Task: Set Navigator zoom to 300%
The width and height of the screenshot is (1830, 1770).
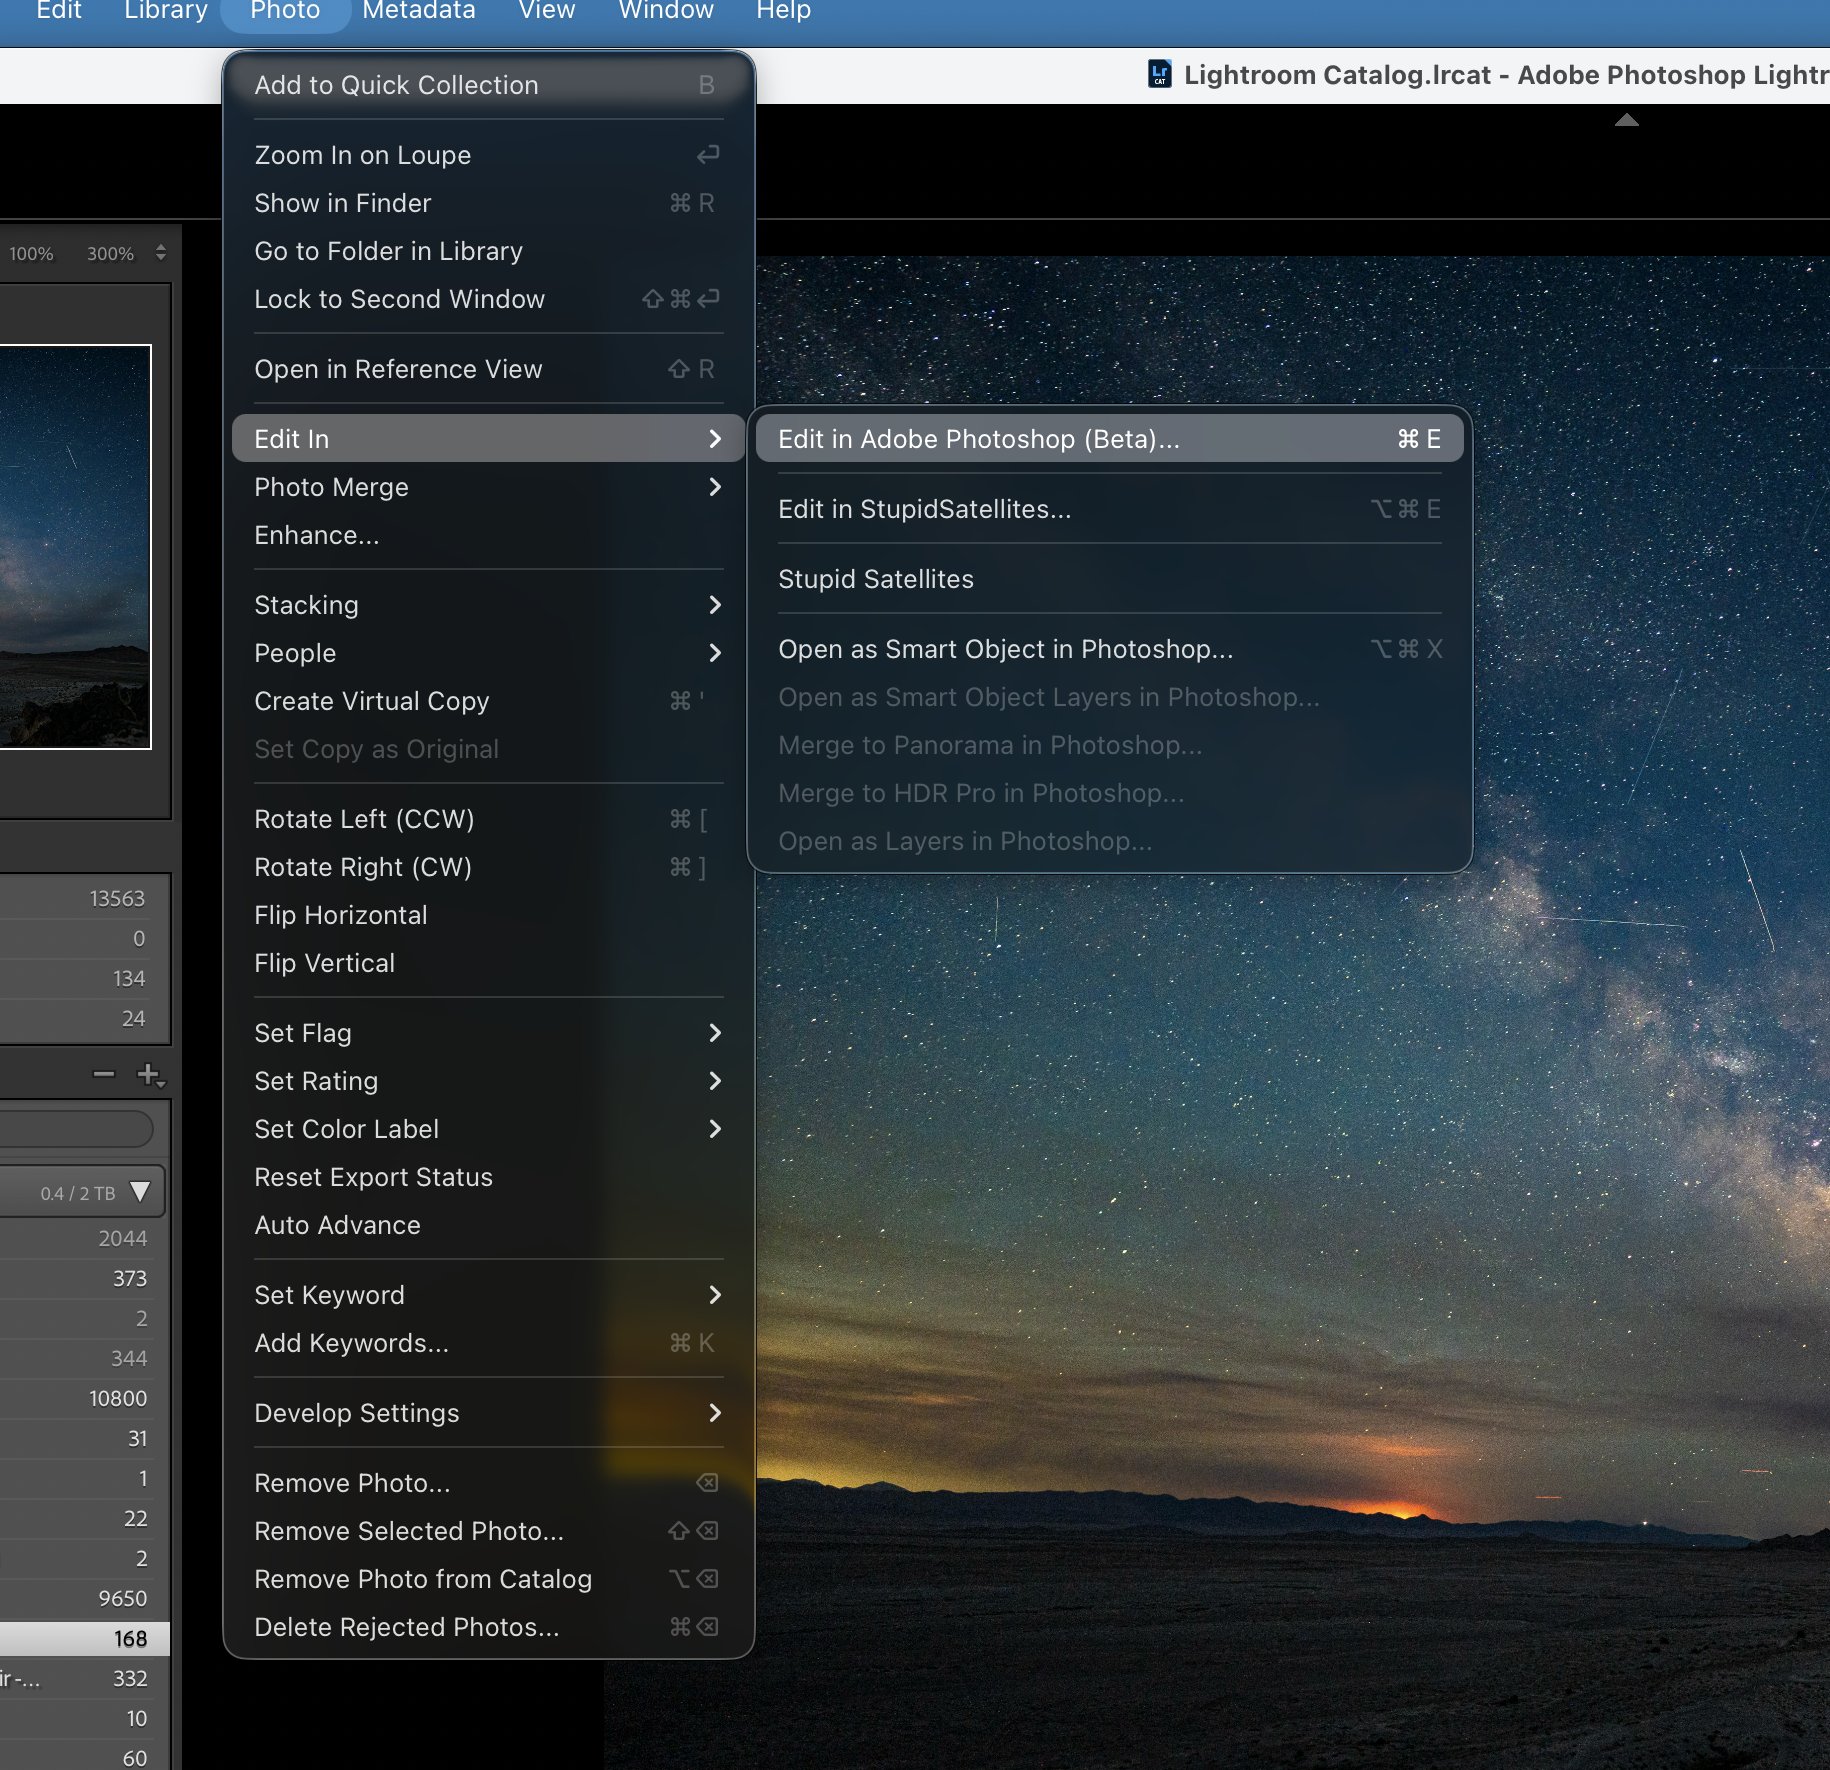Action: coord(110,254)
